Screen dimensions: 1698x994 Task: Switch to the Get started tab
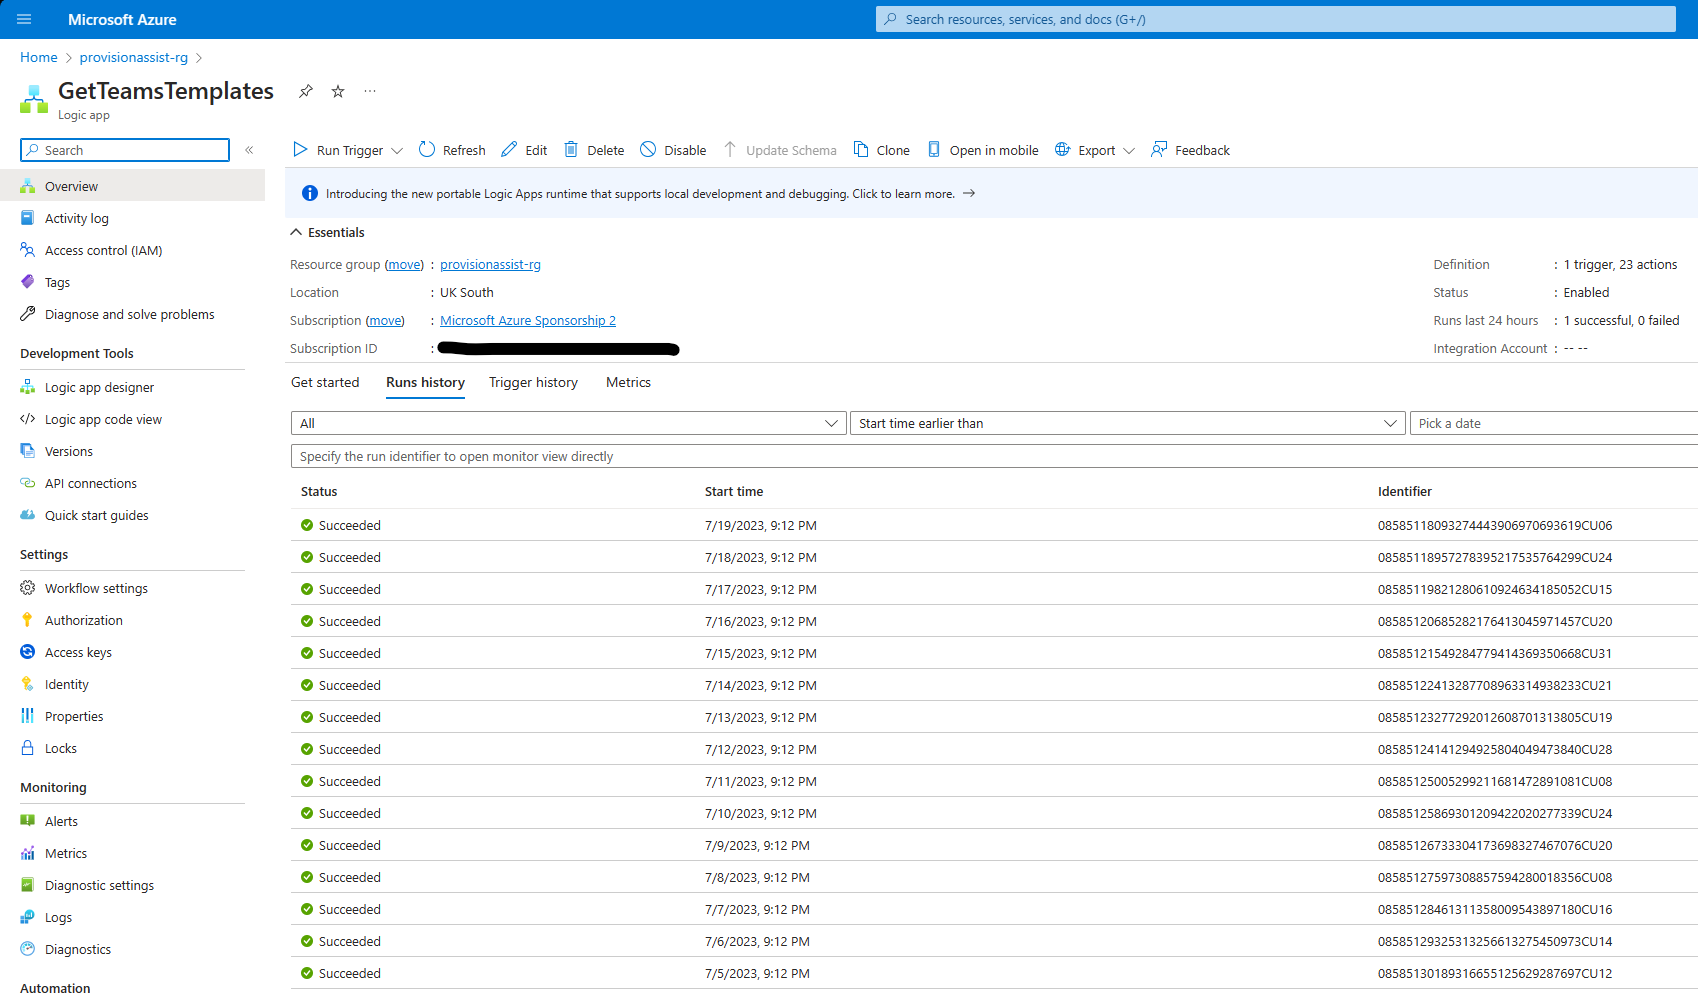pyautogui.click(x=325, y=382)
